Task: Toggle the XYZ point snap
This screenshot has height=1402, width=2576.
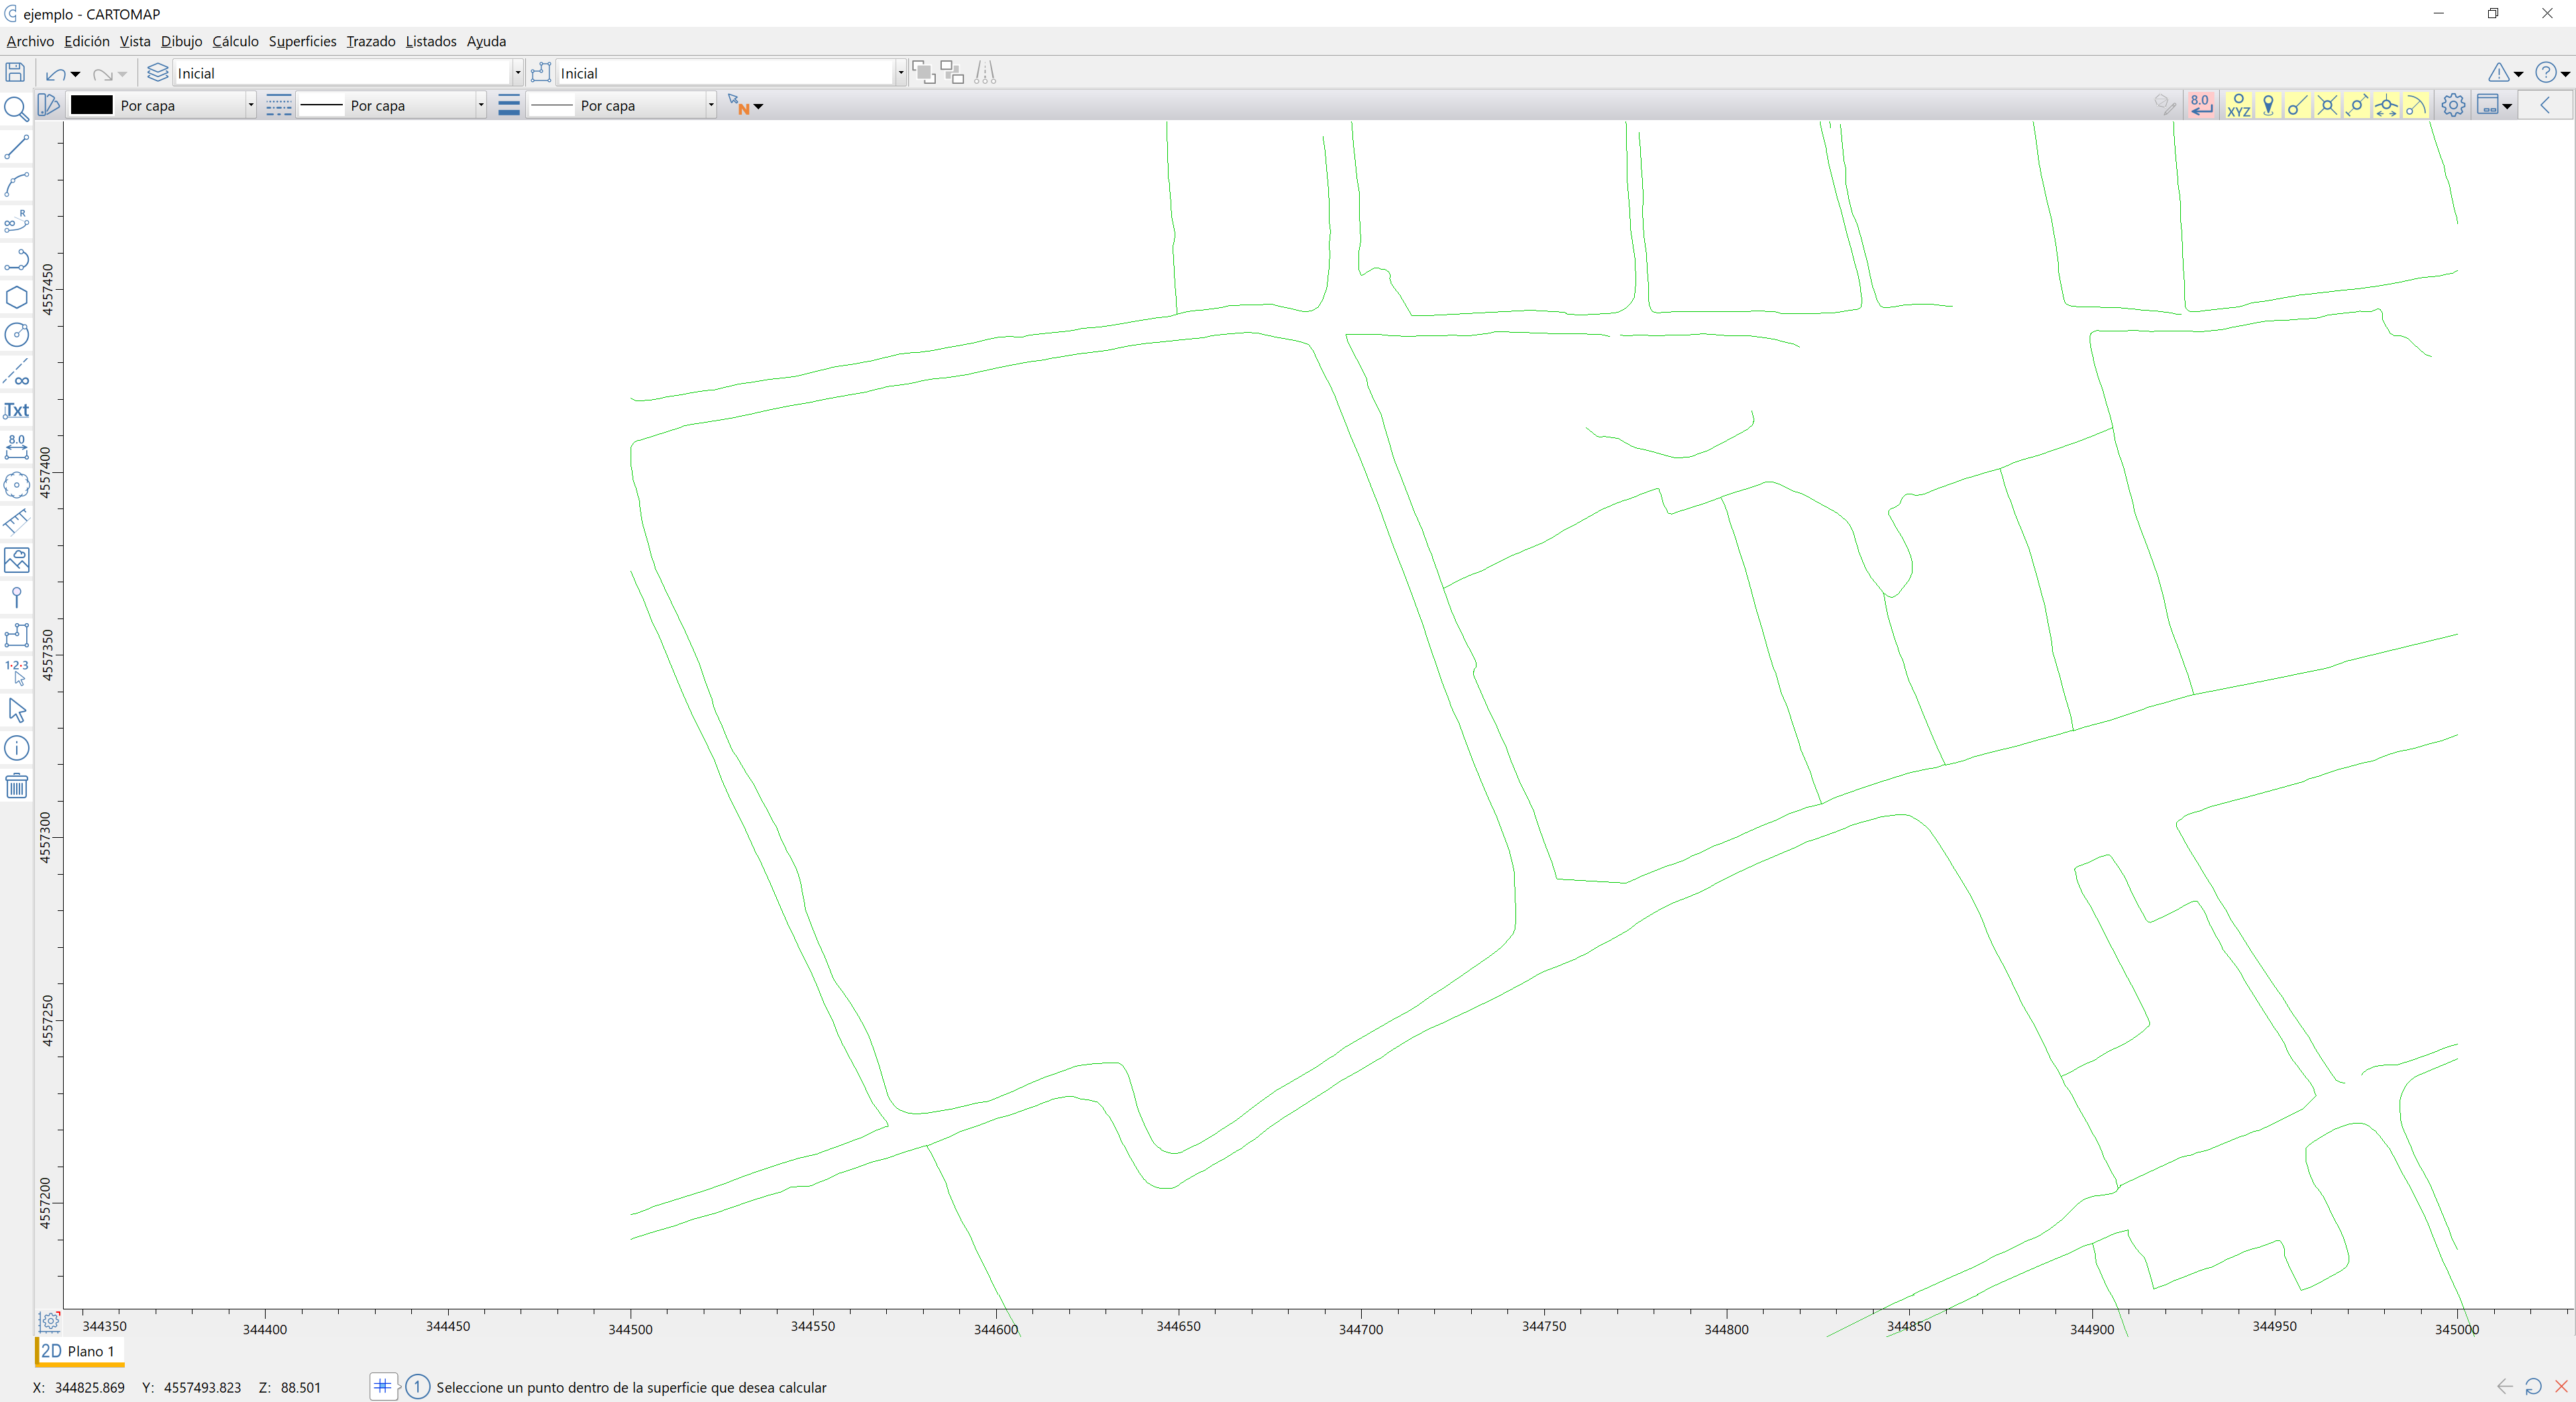Action: point(2238,105)
